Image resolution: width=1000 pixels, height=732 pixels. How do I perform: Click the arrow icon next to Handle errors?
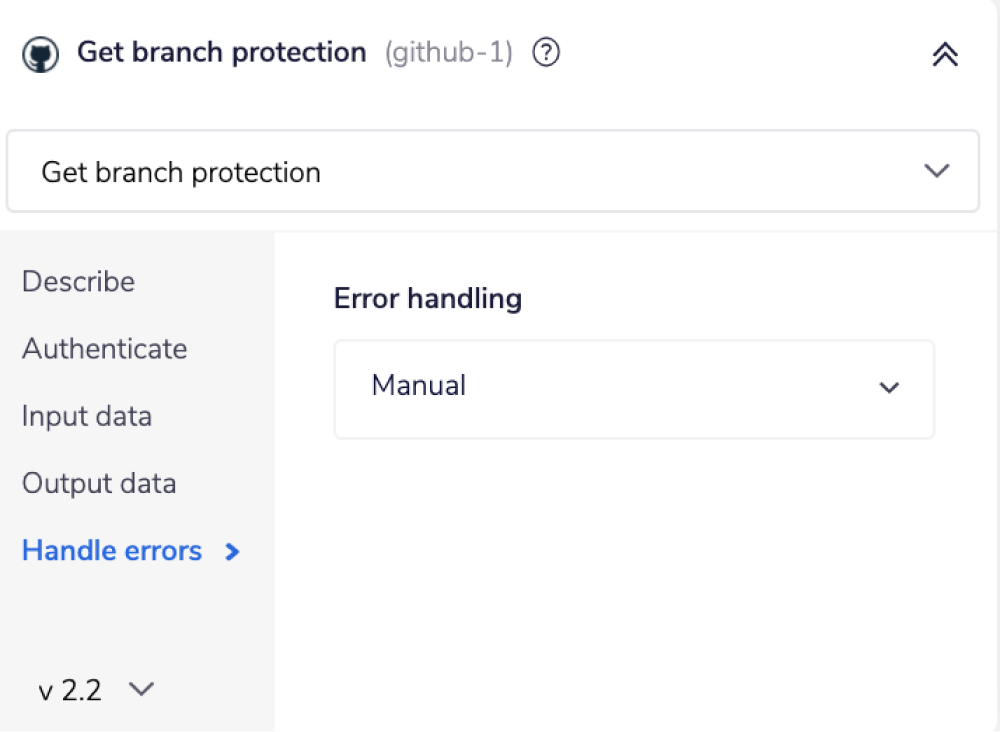coord(231,551)
